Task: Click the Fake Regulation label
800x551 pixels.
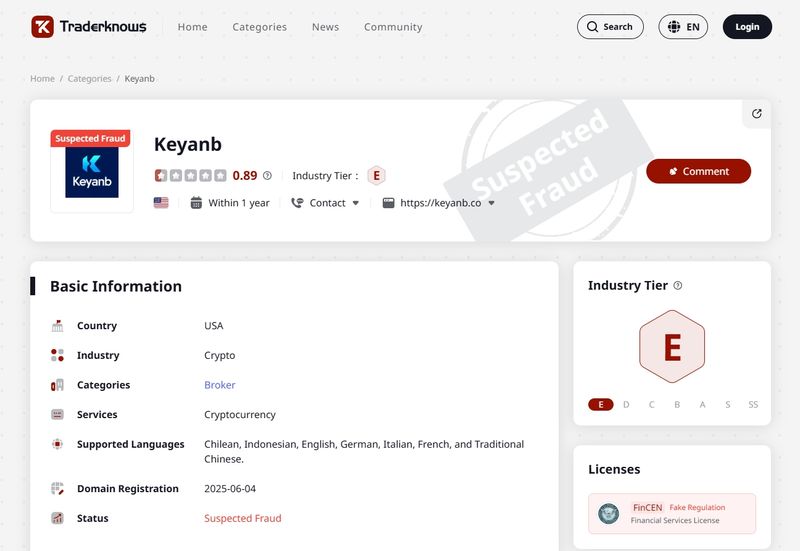Action: [697, 507]
